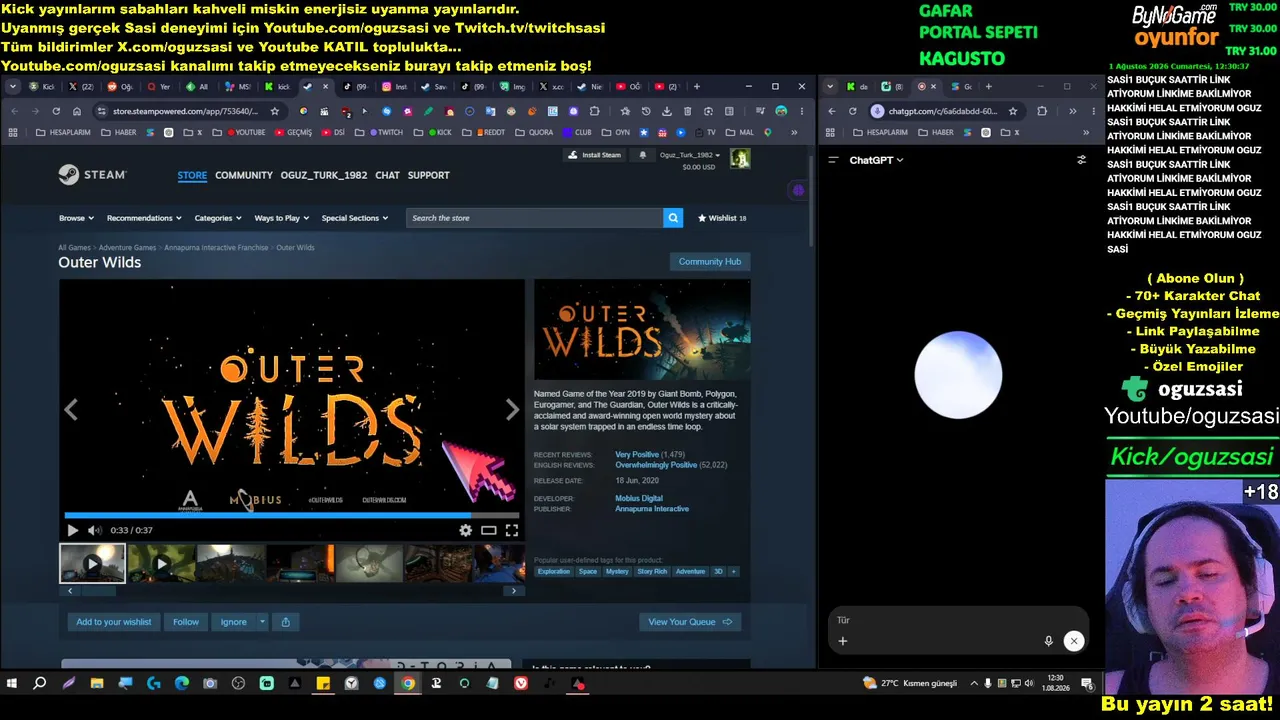The width and height of the screenshot is (1280, 720).
Task: Bookmark the Steam page with star icon
Action: click(x=275, y=111)
